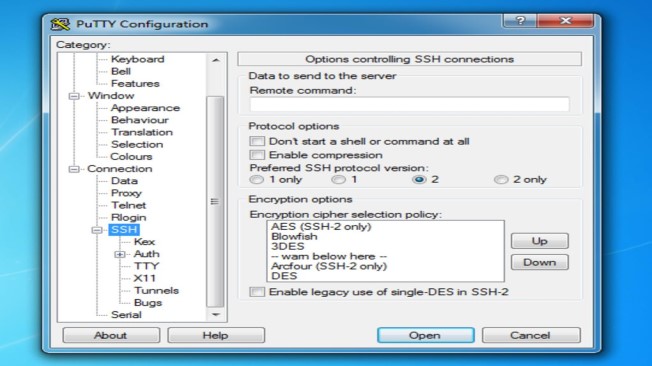Click the question mark help button in title bar
This screenshot has width=652, height=366.
tap(520, 21)
